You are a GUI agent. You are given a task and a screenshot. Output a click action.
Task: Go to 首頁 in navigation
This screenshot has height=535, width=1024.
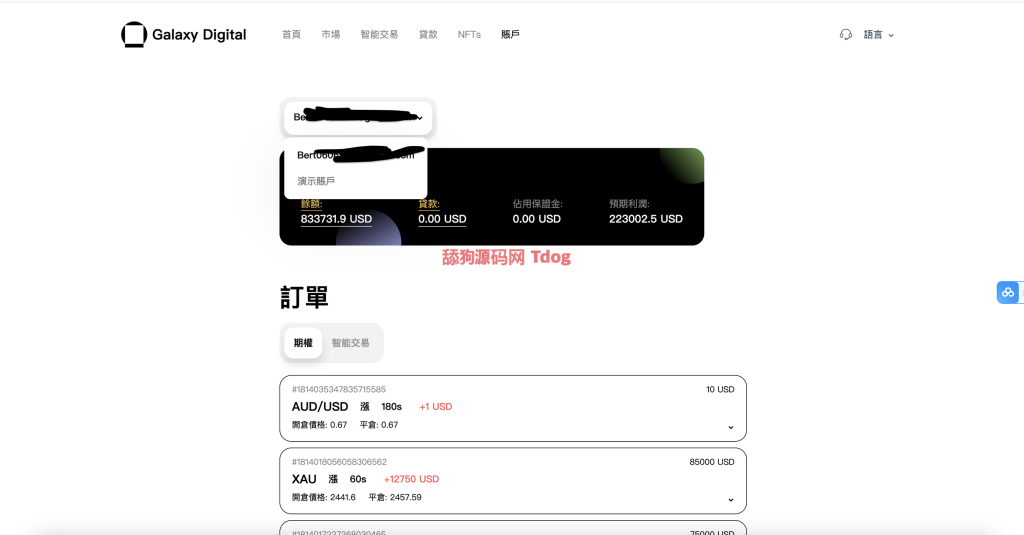tap(291, 35)
